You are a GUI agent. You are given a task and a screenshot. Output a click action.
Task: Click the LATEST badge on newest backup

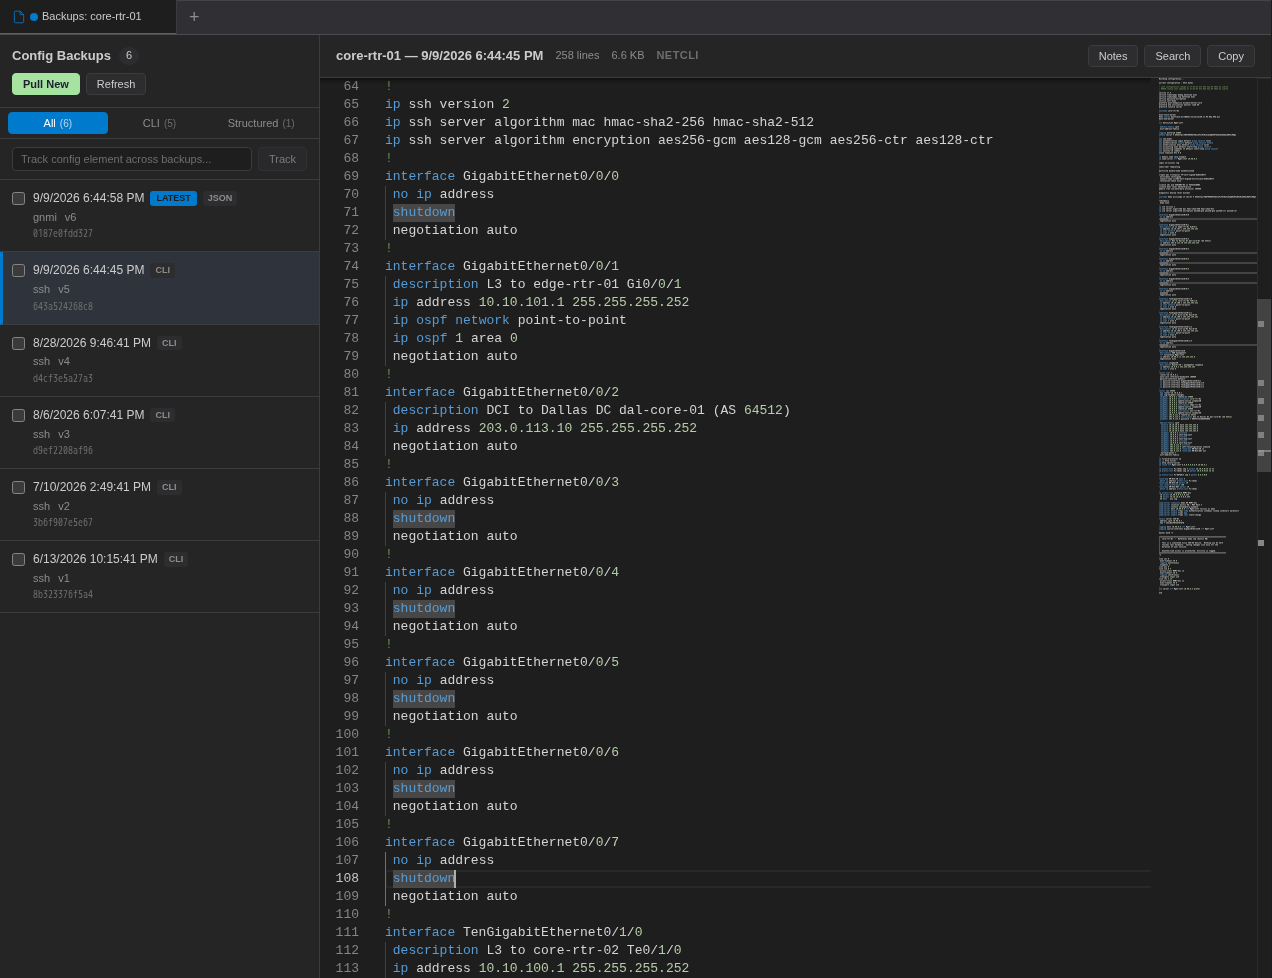173,198
